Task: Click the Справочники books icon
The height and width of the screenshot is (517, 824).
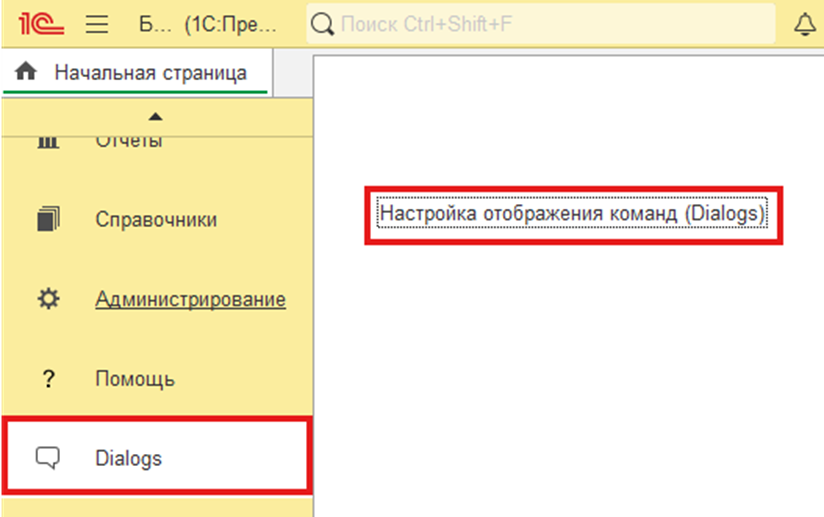Action: click(48, 219)
